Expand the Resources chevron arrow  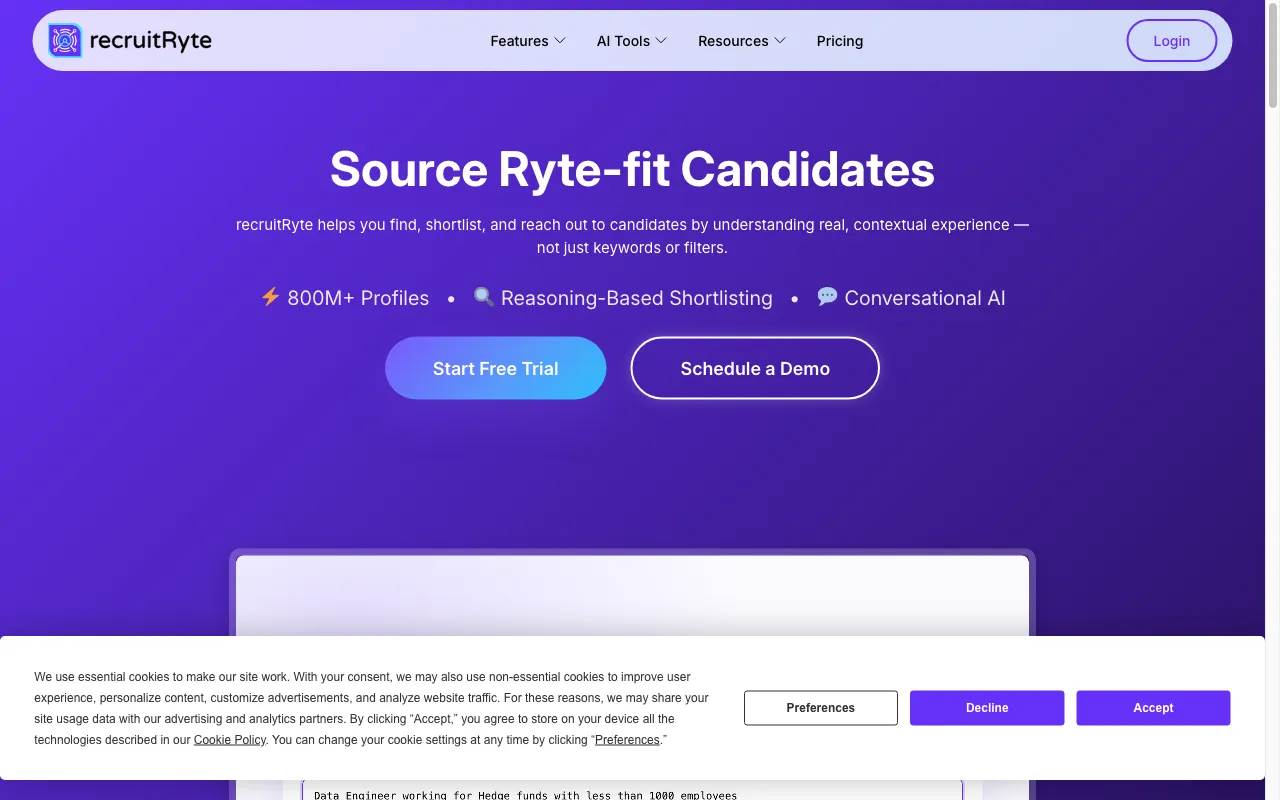[x=780, y=41]
